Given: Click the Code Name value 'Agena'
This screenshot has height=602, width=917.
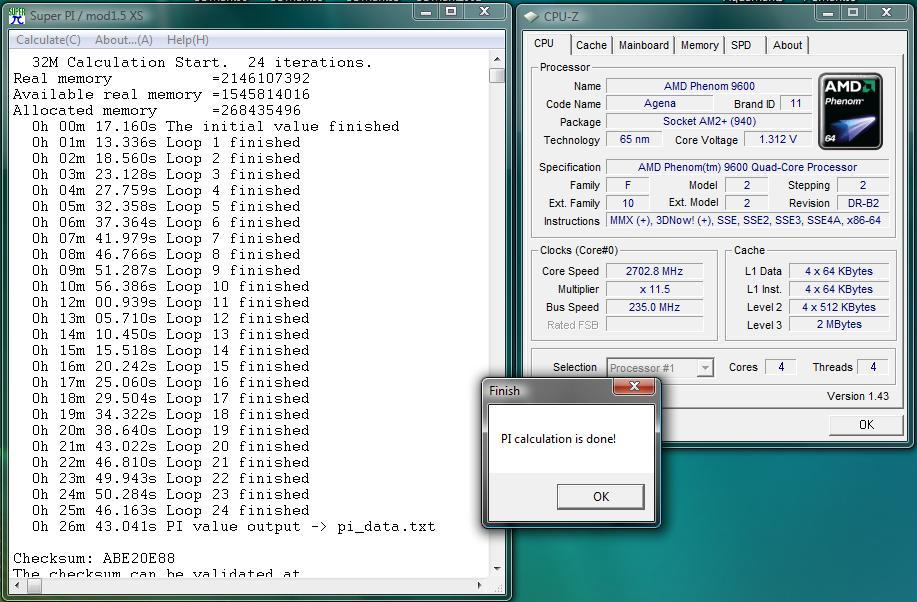Looking at the screenshot, I should (660, 104).
